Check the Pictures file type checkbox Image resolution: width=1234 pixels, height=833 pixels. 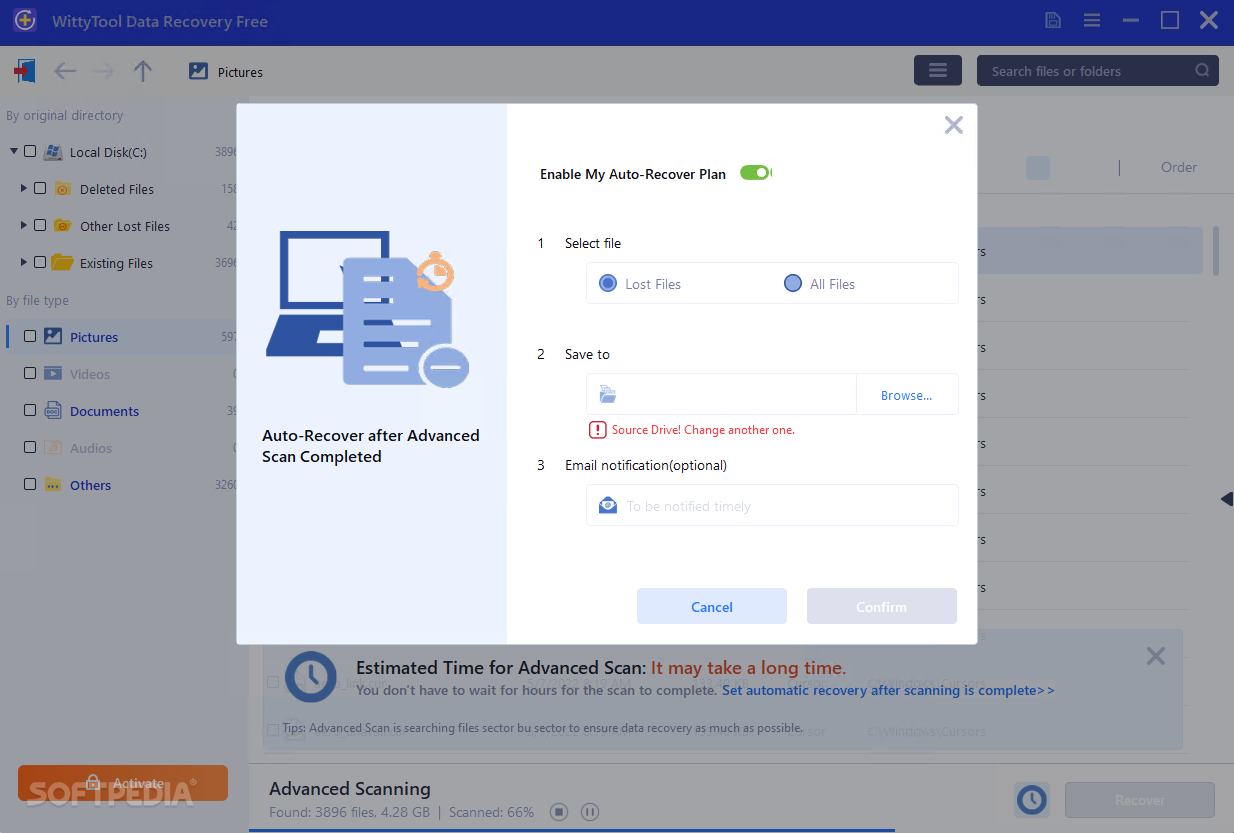(30, 336)
